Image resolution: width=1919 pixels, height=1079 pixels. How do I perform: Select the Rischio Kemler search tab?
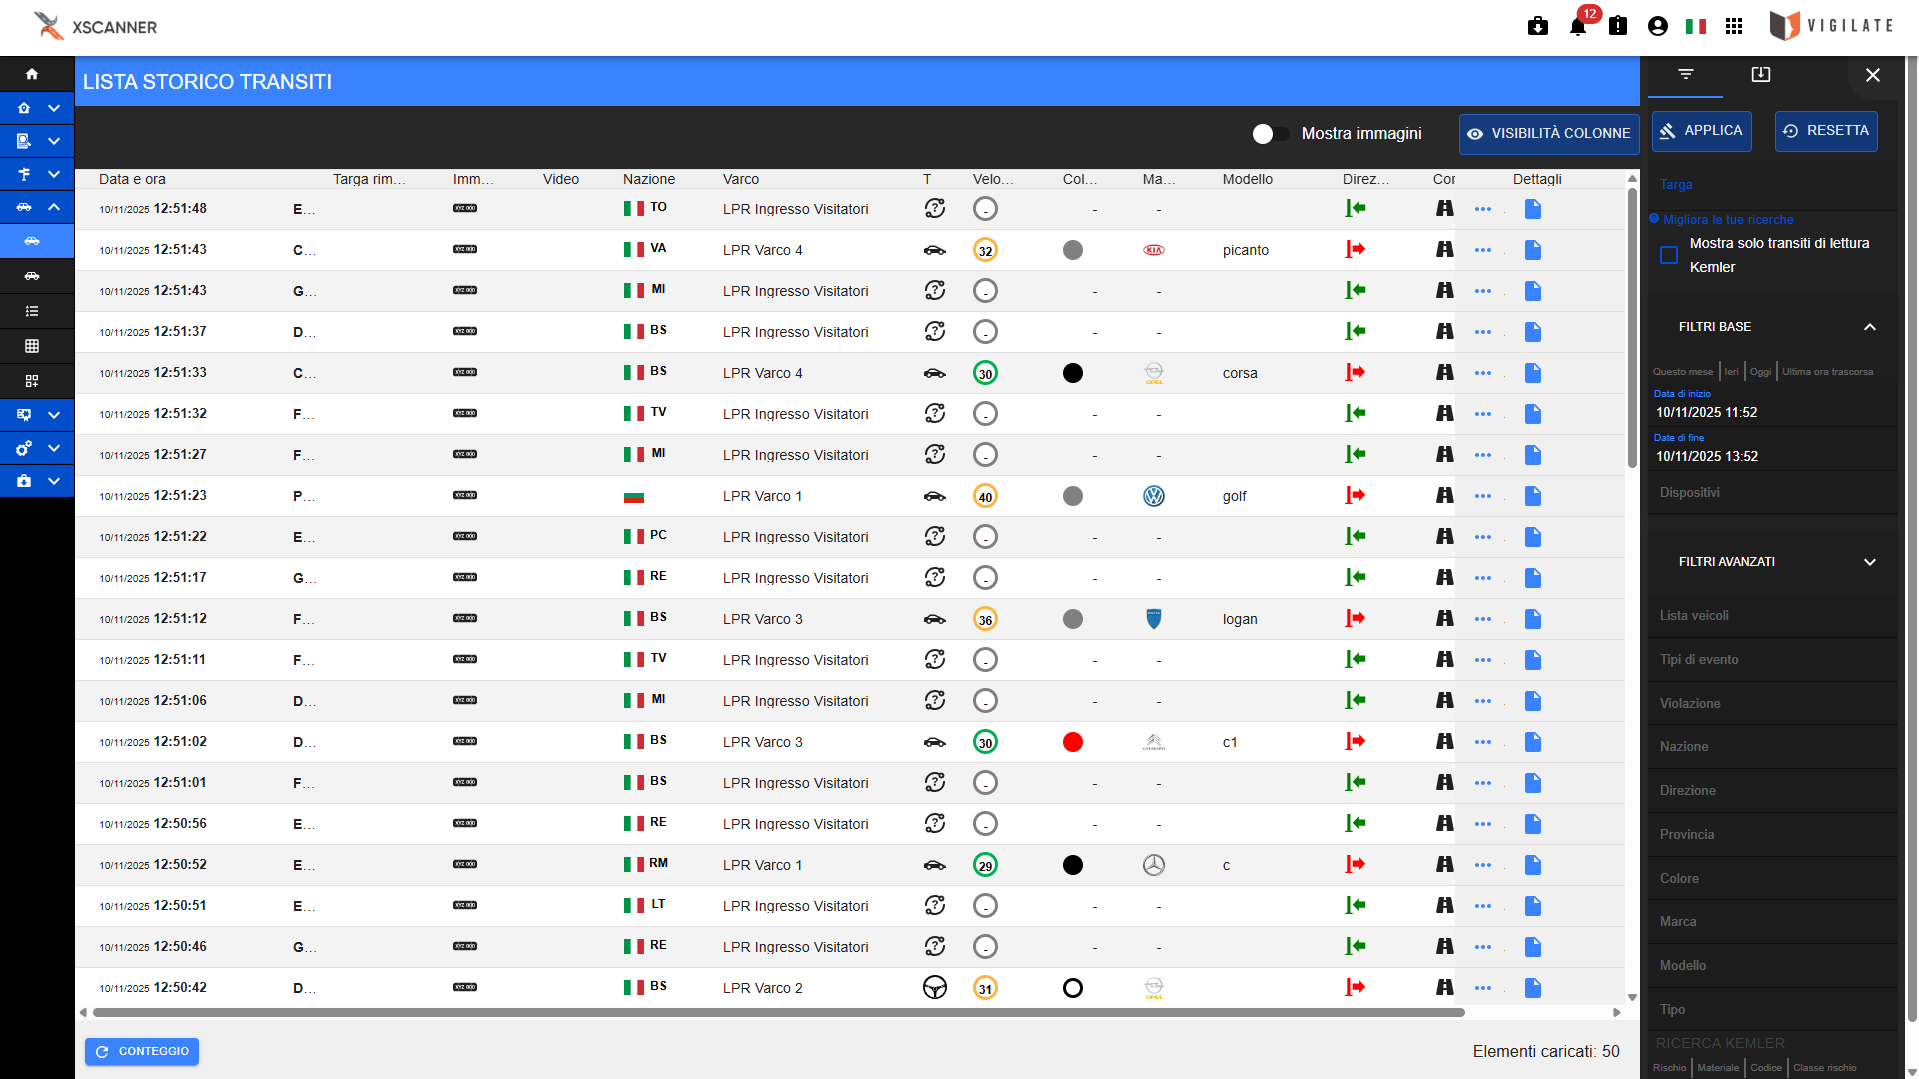pyautogui.click(x=1669, y=1068)
